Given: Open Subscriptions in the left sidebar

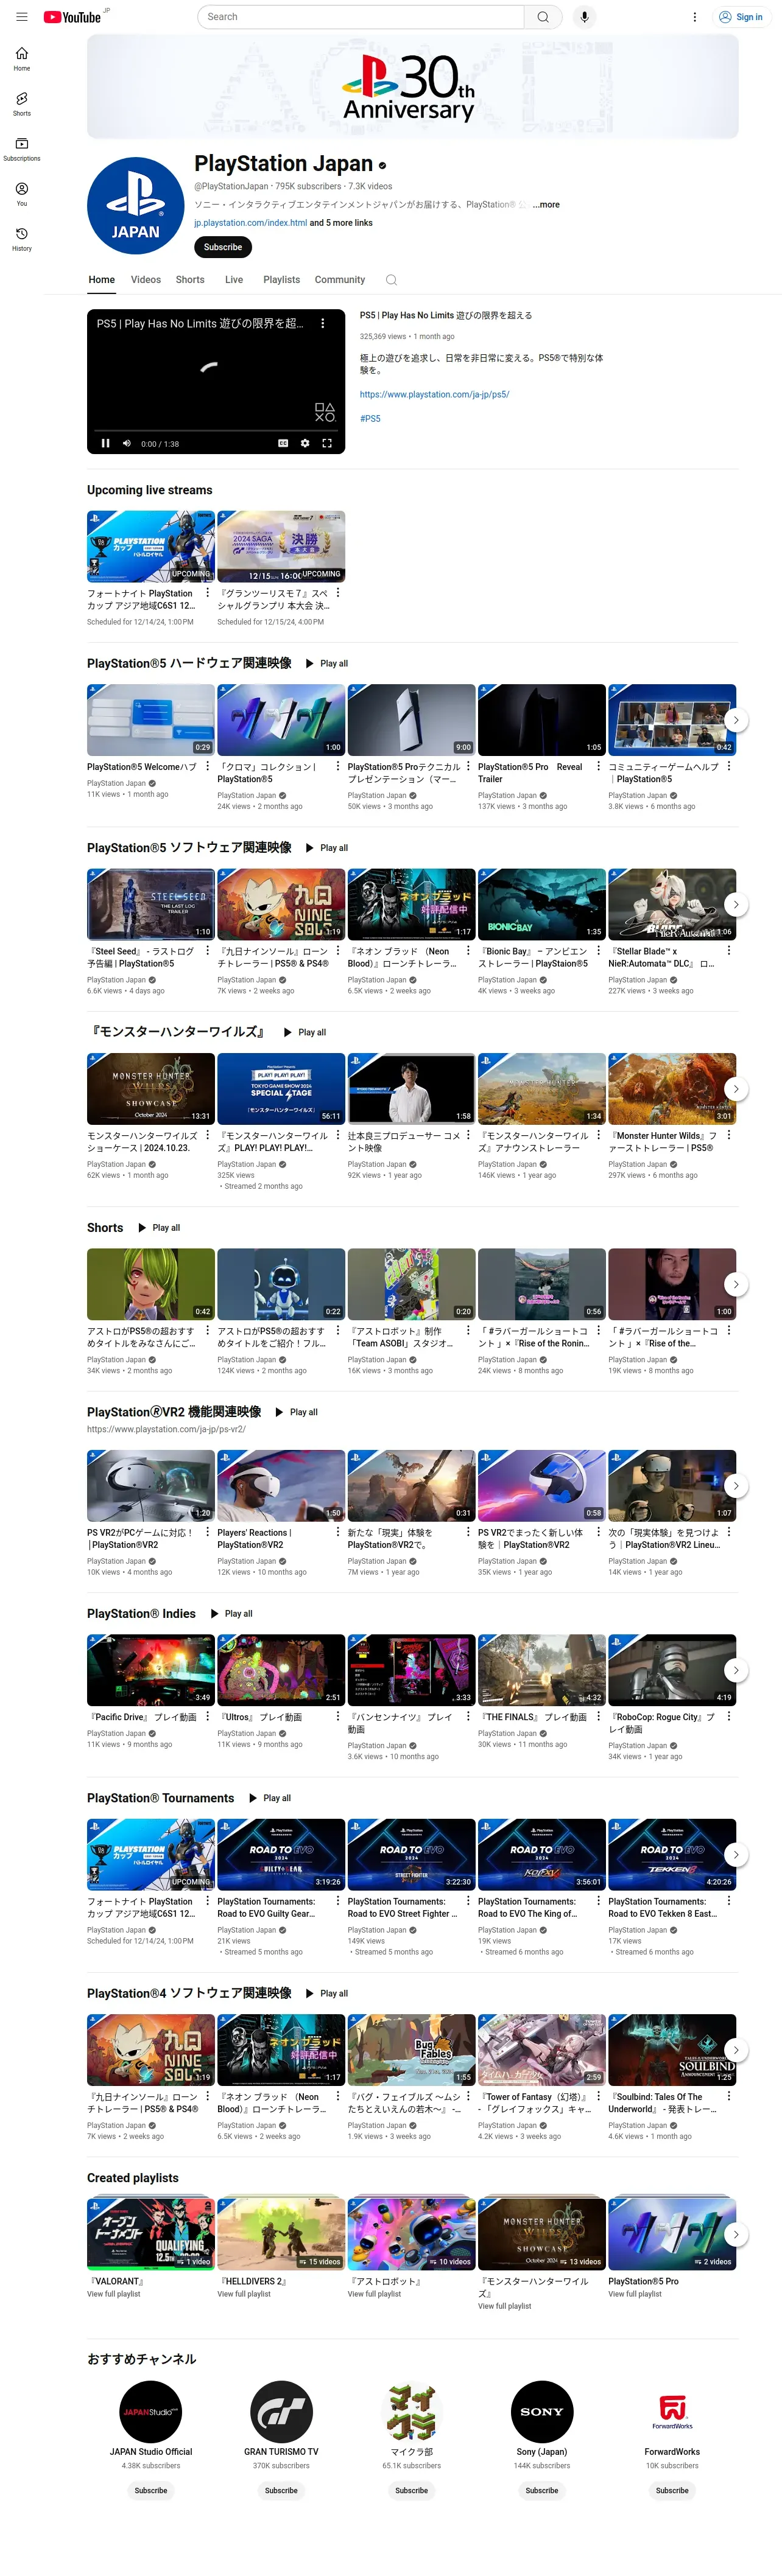Looking at the screenshot, I should pos(22,149).
